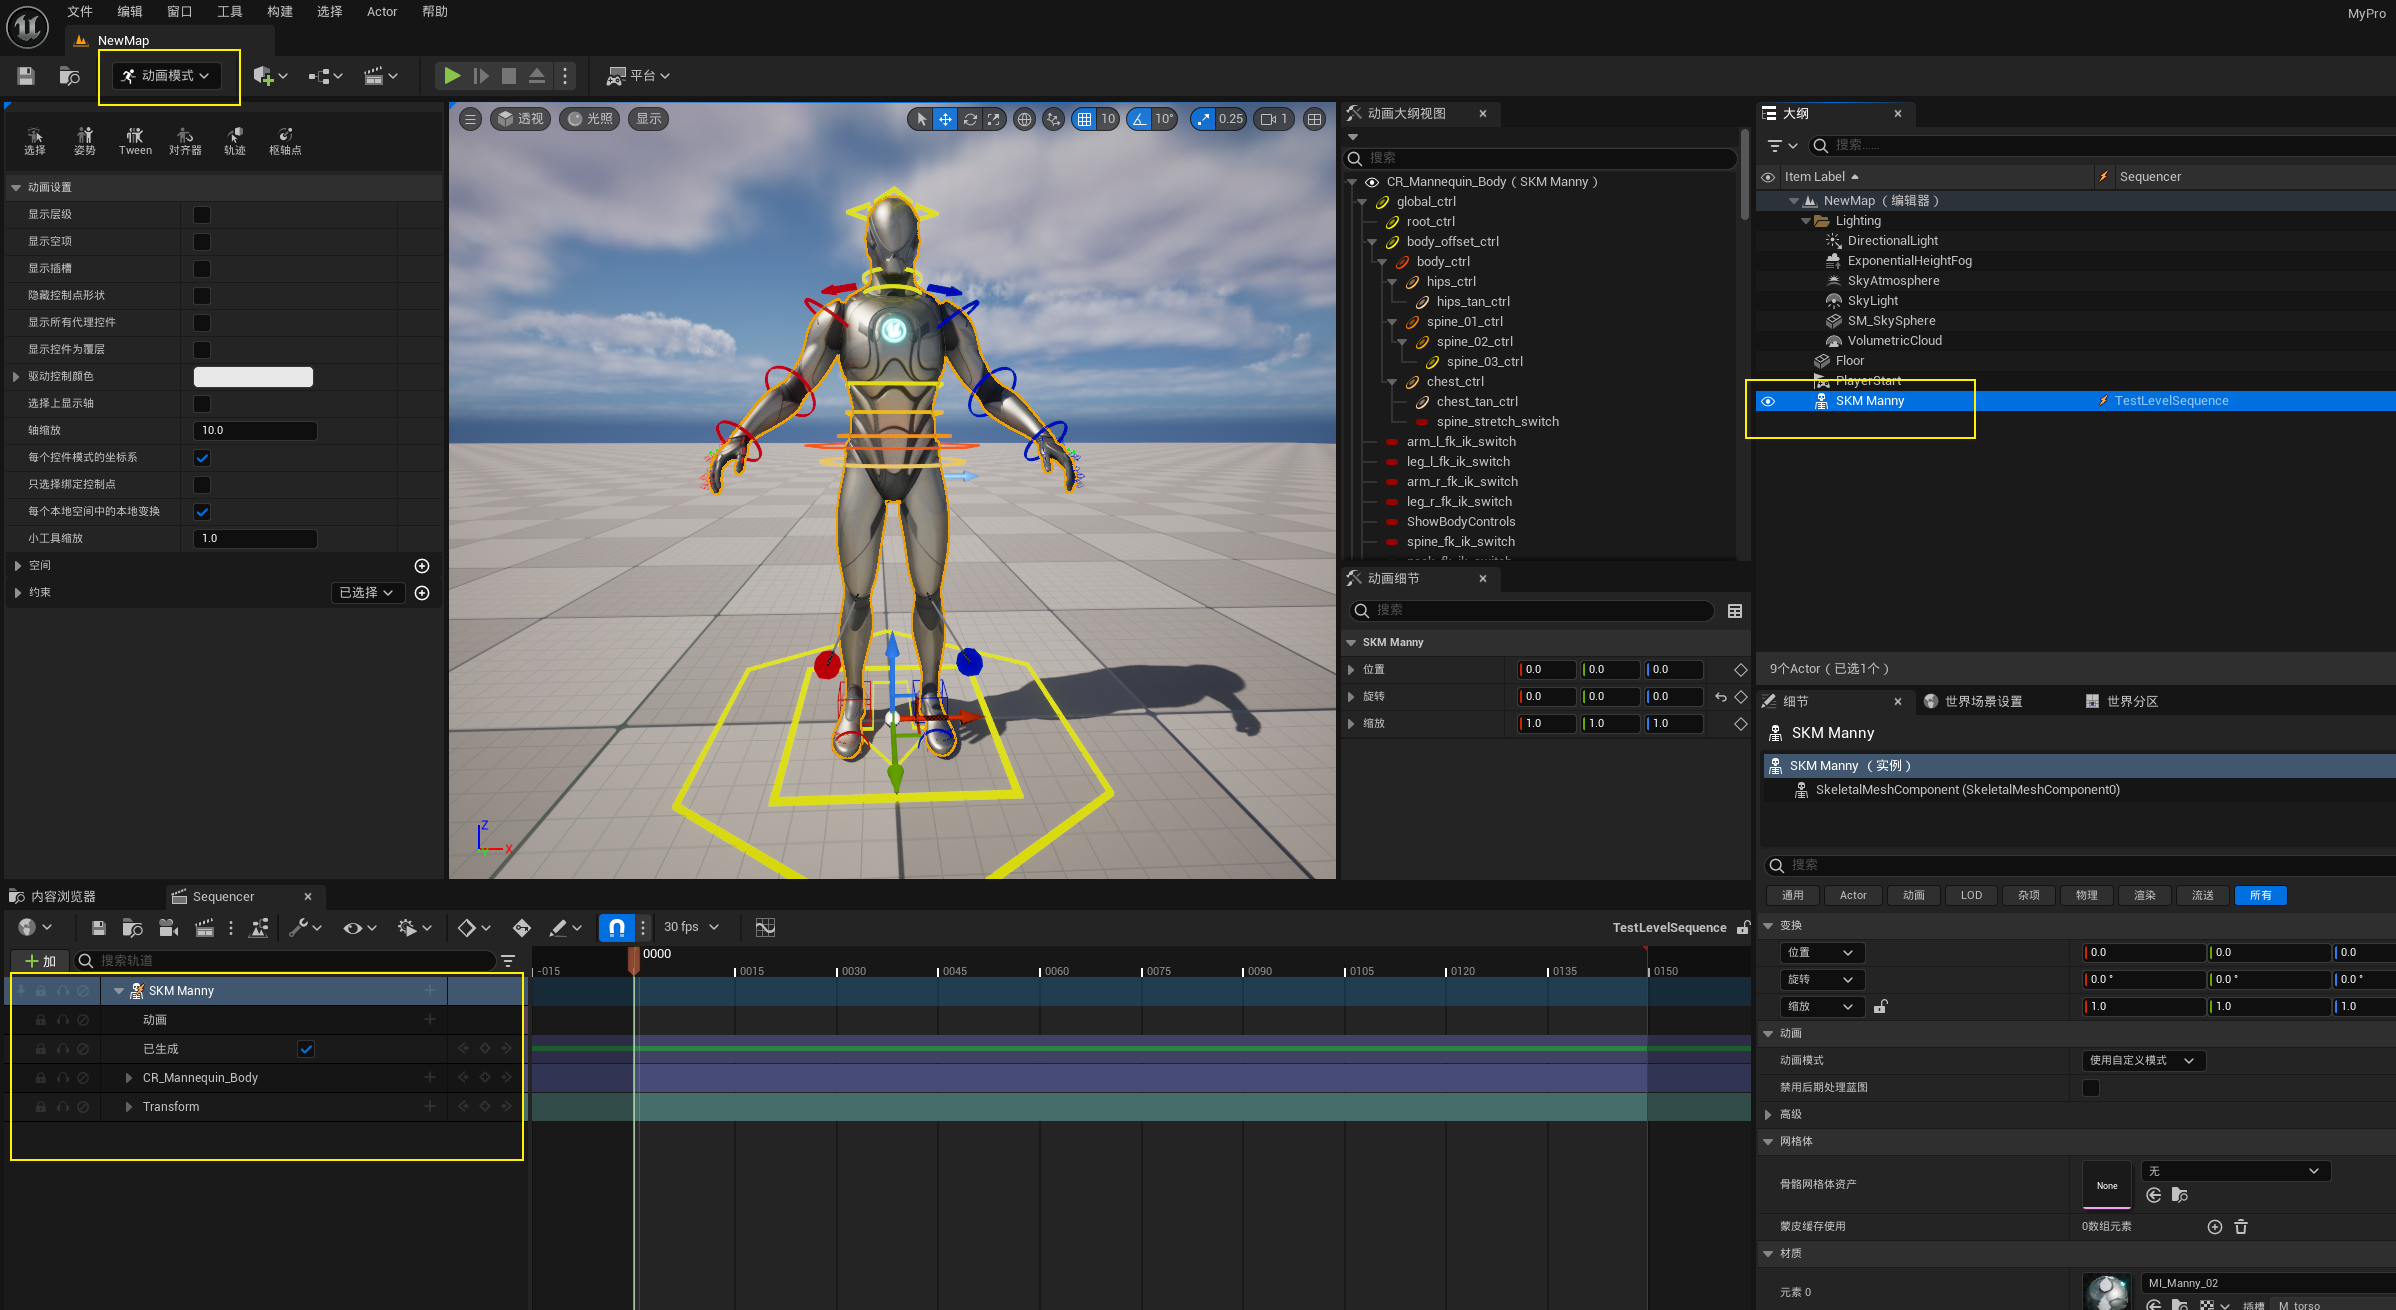Toggle Sequencer snapping magnet icon
Viewport: 2396px width, 1310px height.
coord(617,928)
